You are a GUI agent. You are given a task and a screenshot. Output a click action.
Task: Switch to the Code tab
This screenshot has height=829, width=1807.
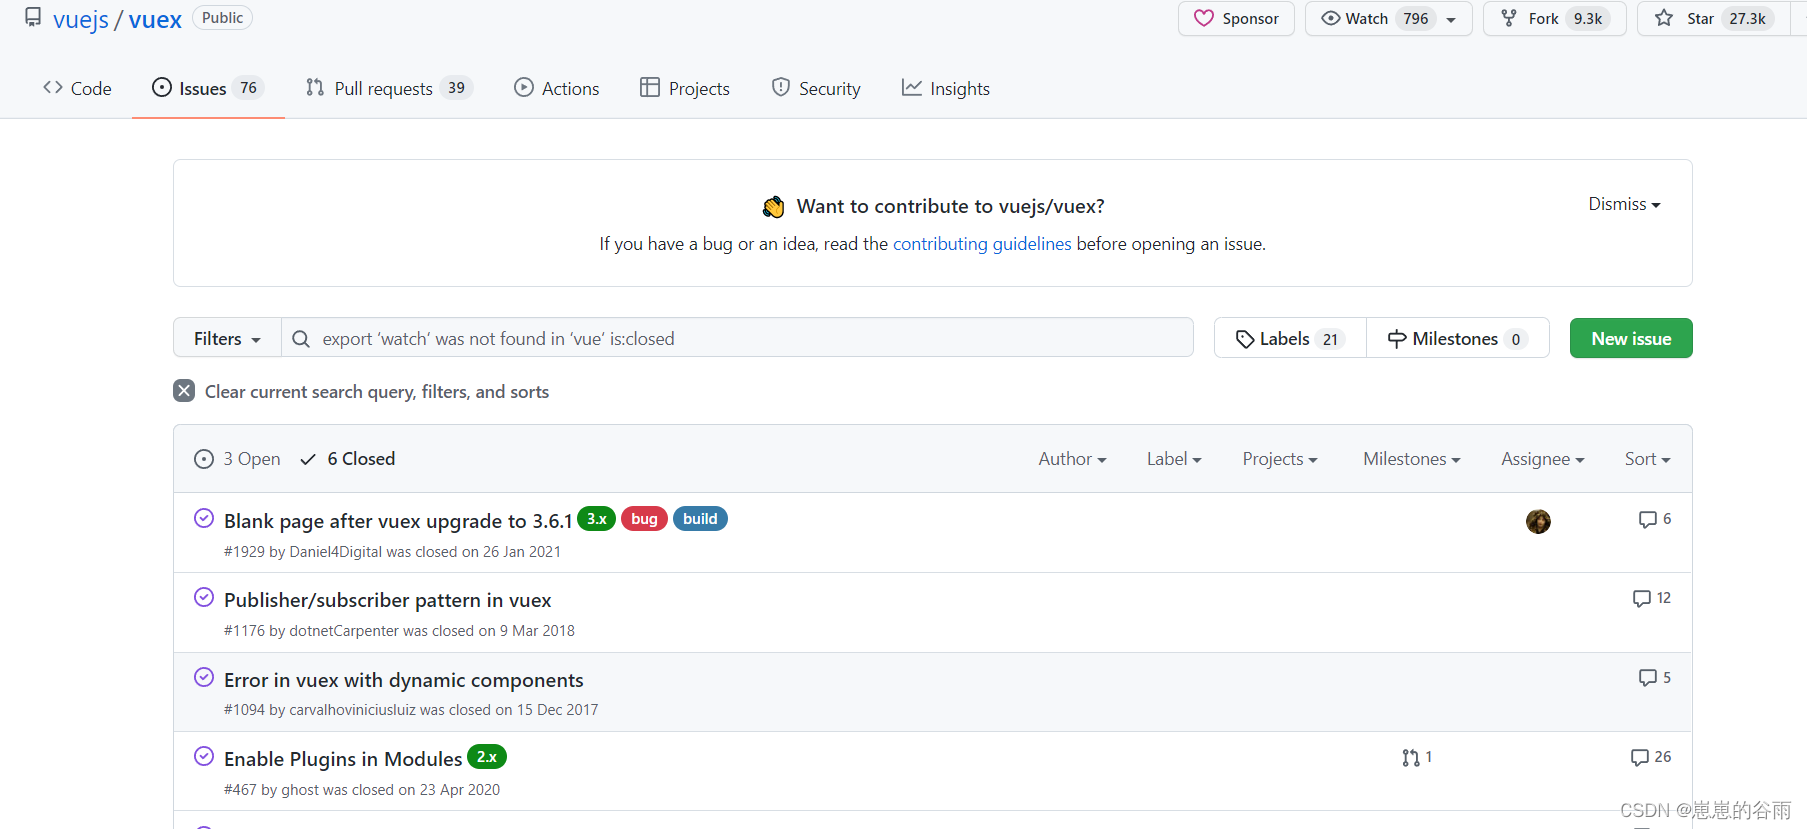click(77, 88)
